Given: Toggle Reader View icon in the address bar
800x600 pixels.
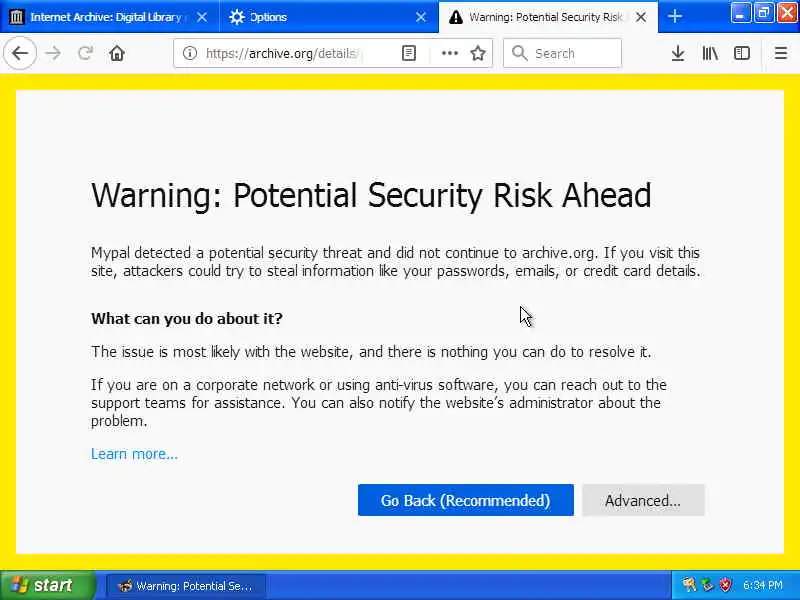Looking at the screenshot, I should click(x=409, y=54).
